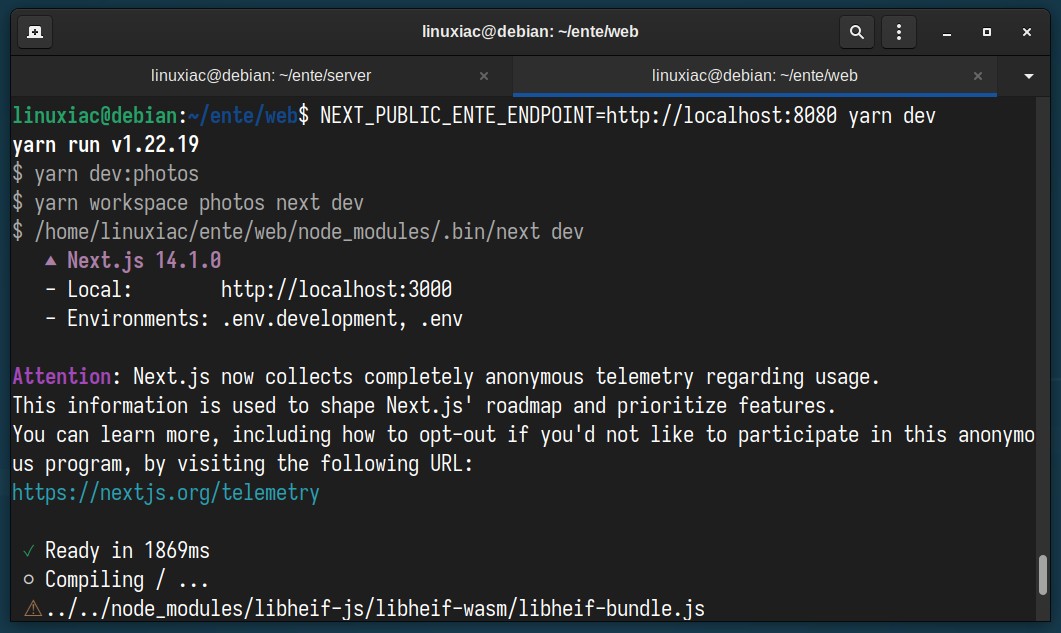
Task: Click the 'linuxiac@debian' prompt text
Action: pyautogui.click(x=95, y=116)
